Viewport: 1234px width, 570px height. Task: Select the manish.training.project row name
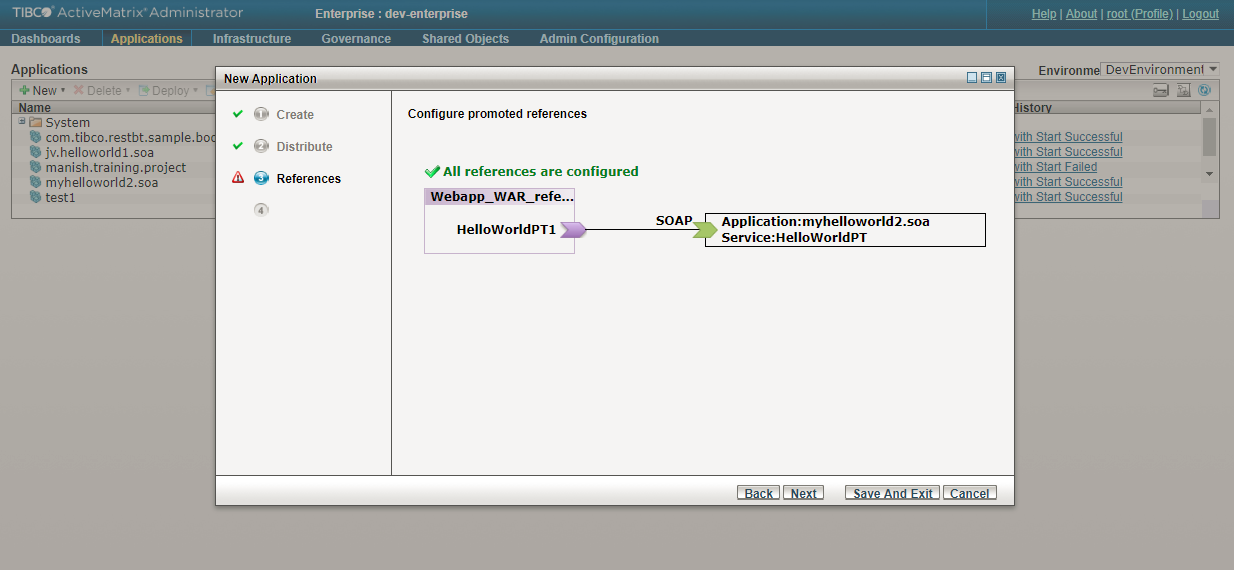pos(116,167)
